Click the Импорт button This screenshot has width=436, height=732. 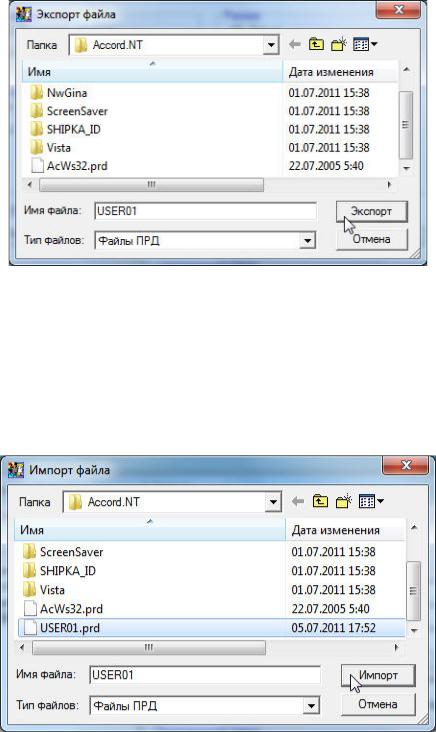click(x=378, y=676)
